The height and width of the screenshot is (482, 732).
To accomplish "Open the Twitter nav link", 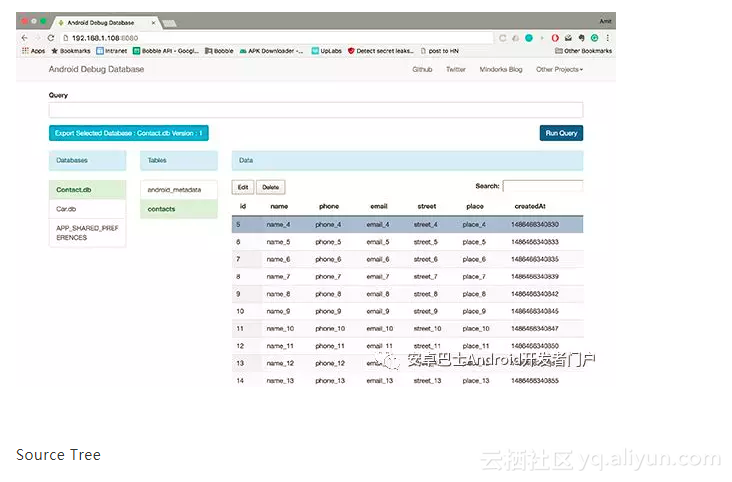I will pyautogui.click(x=456, y=69).
